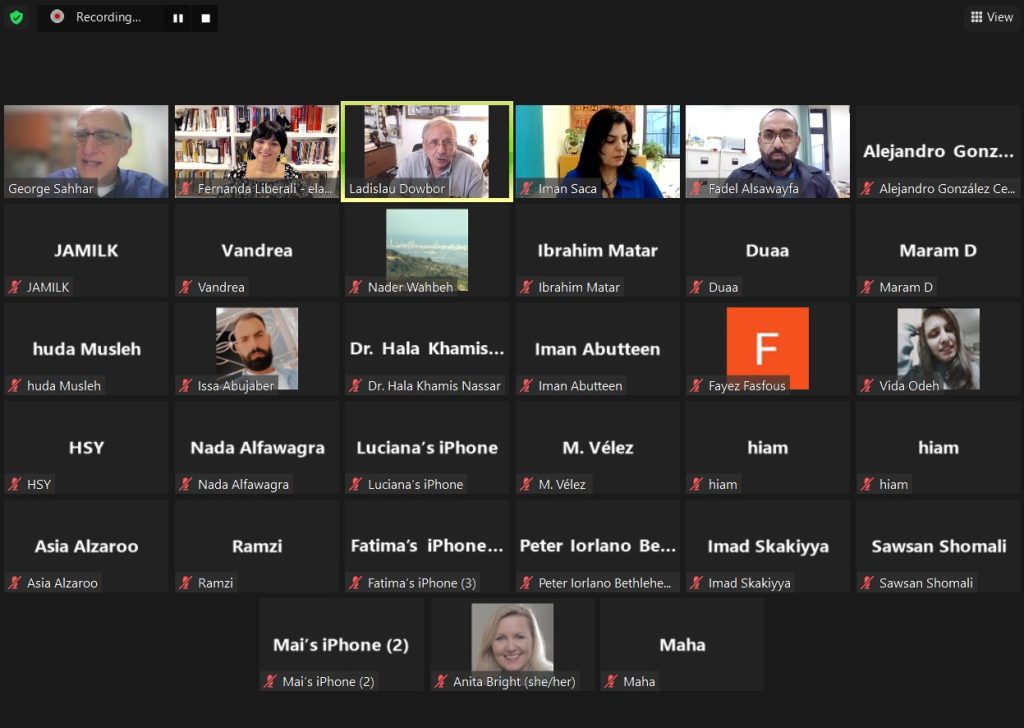
Task: Select Iman Saca's video tile
Action: (598, 151)
